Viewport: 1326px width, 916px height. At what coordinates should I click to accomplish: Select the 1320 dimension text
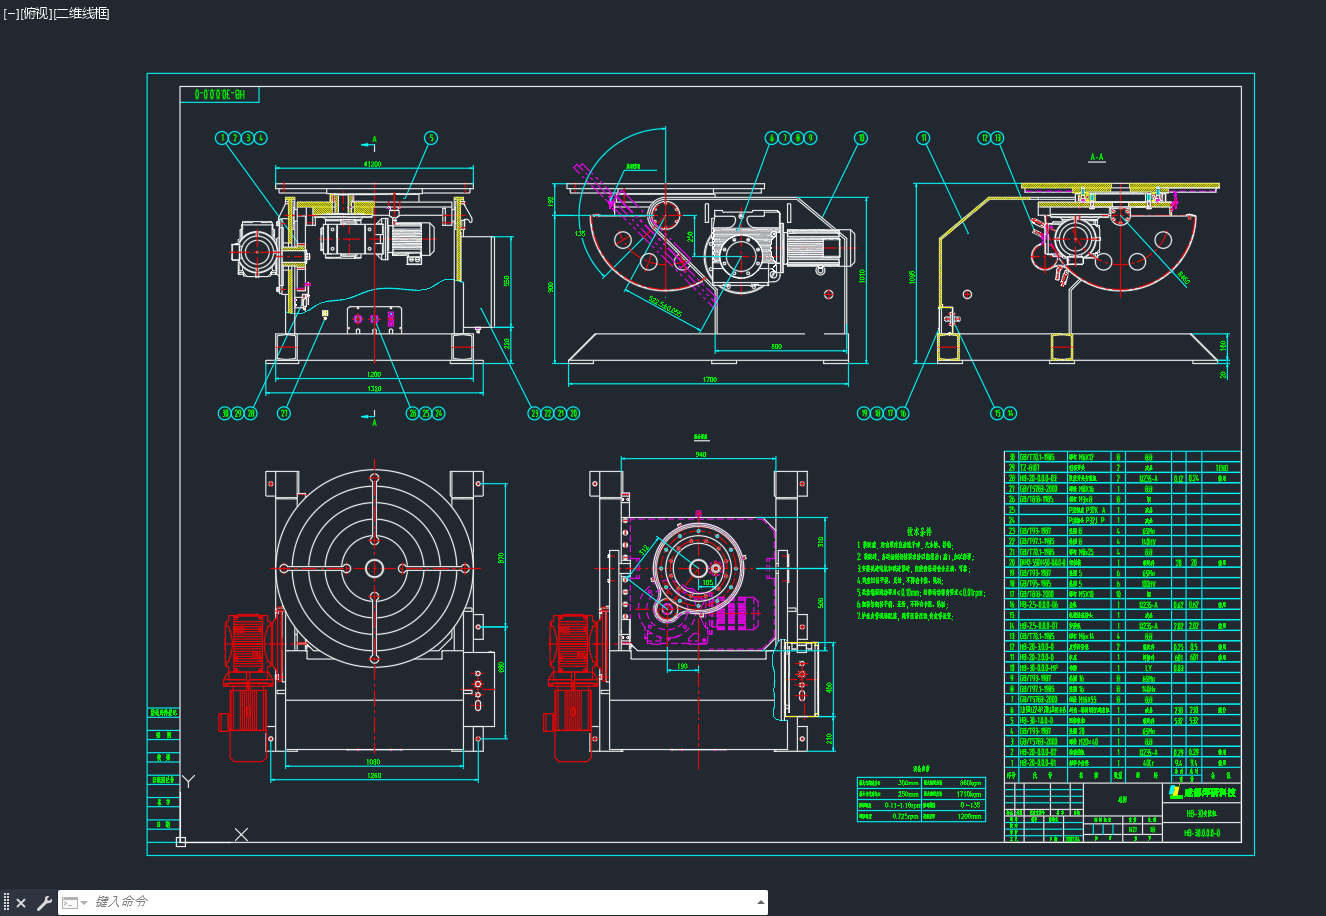(x=374, y=388)
